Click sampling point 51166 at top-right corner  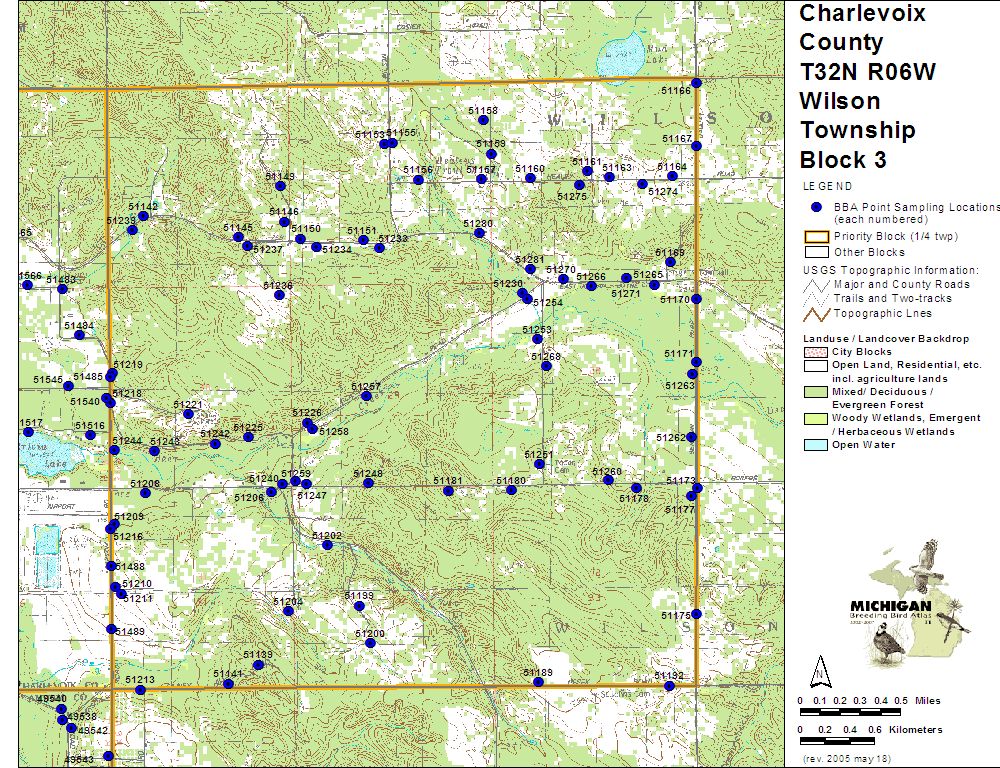[x=696, y=83]
